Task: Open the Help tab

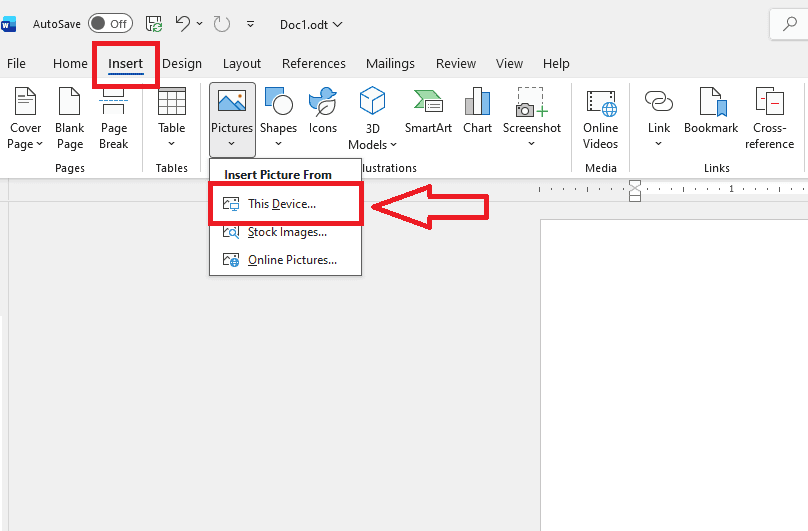Action: click(x=556, y=63)
